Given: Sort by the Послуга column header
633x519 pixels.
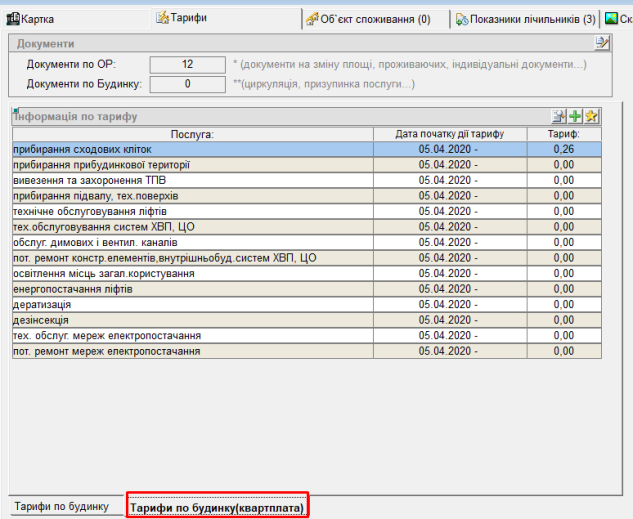Looking at the screenshot, I should coord(192,134).
